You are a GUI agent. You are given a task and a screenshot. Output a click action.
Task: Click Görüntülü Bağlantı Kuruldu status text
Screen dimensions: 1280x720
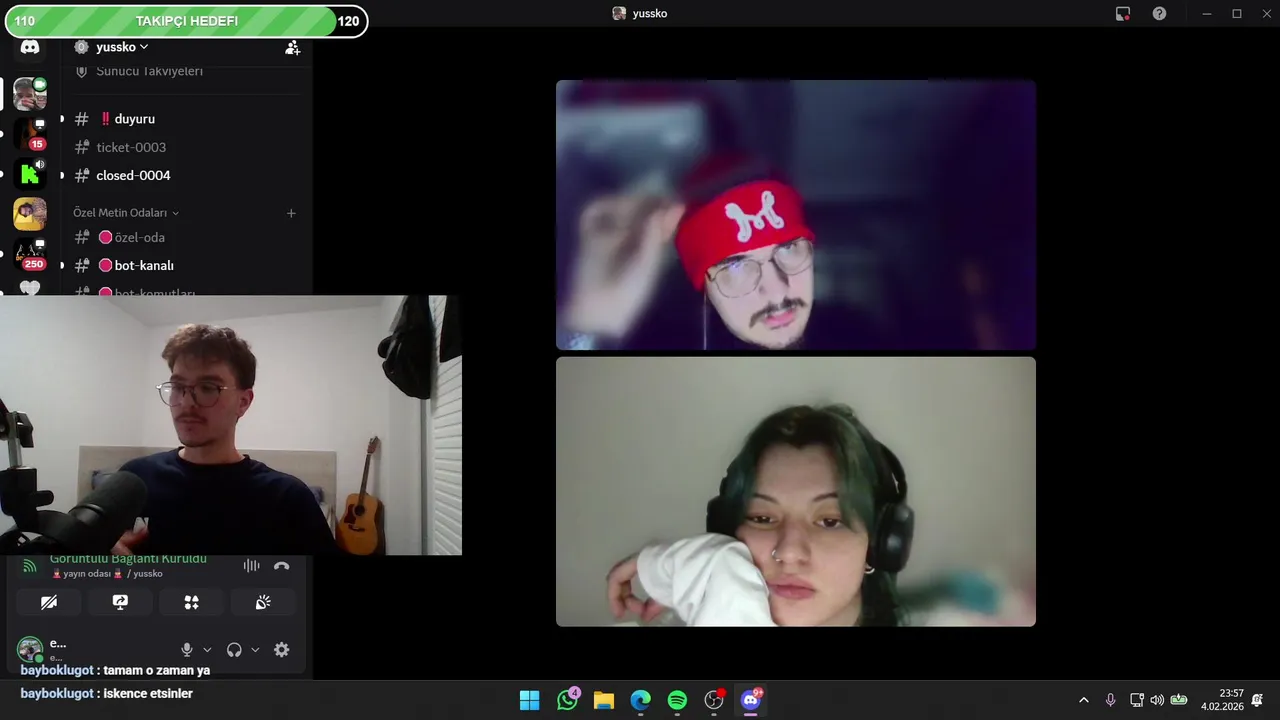128,559
